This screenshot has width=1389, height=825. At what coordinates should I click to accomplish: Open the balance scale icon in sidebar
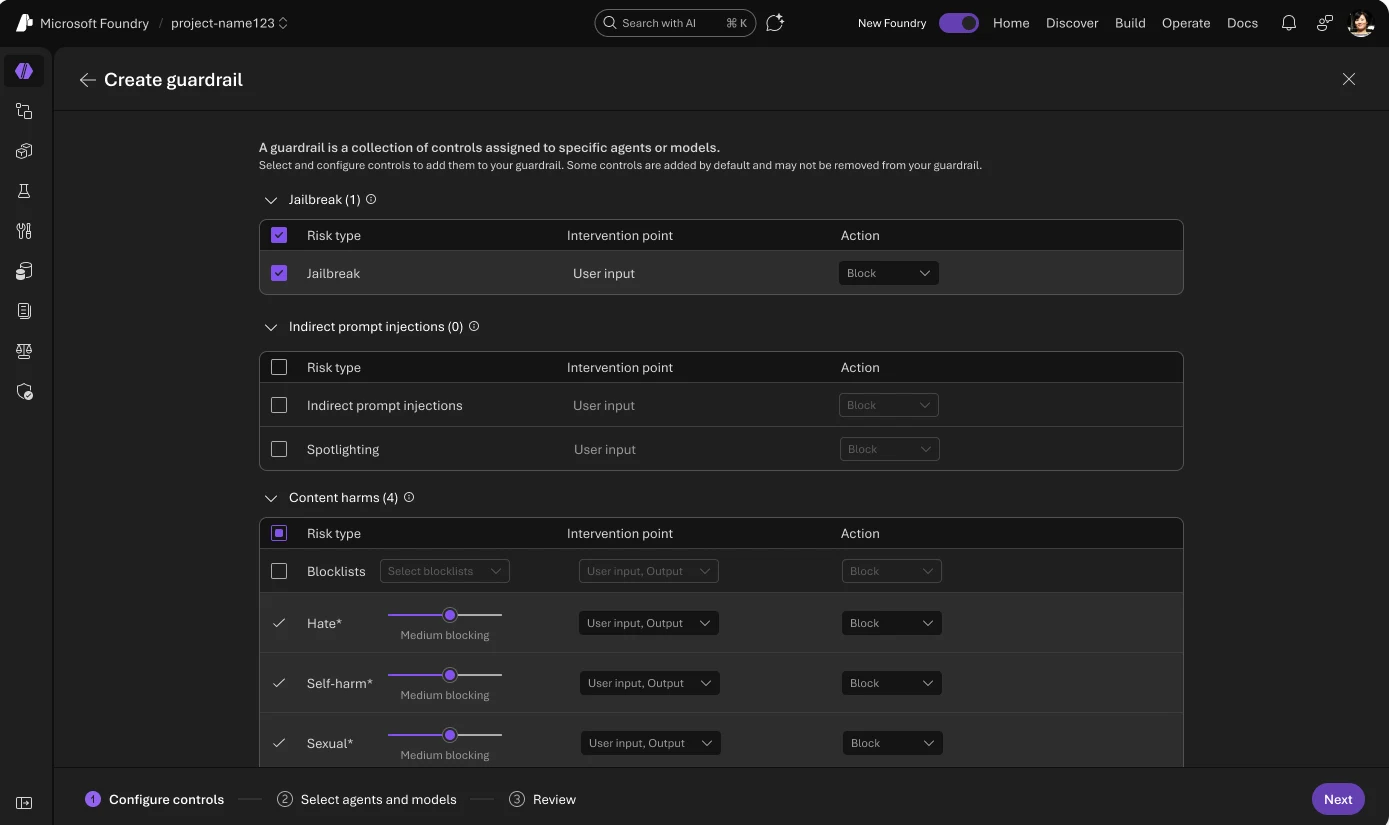coord(24,351)
